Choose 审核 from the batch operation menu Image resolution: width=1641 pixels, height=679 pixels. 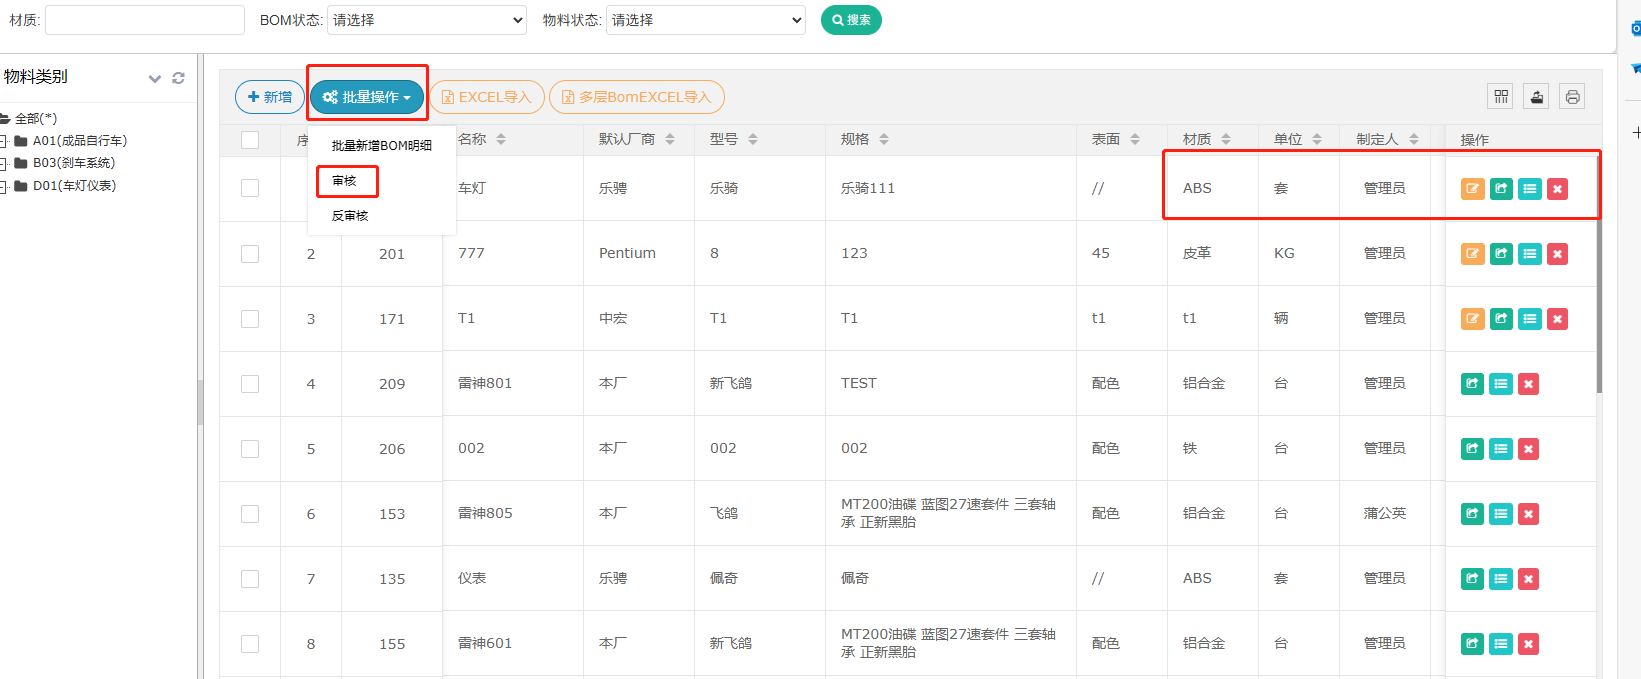pos(345,181)
